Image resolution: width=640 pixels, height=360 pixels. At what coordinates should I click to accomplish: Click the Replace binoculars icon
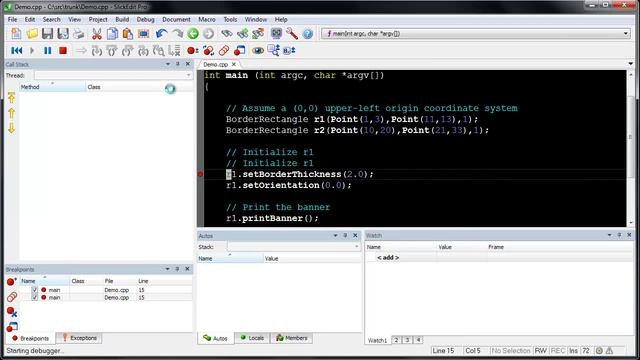point(242,33)
